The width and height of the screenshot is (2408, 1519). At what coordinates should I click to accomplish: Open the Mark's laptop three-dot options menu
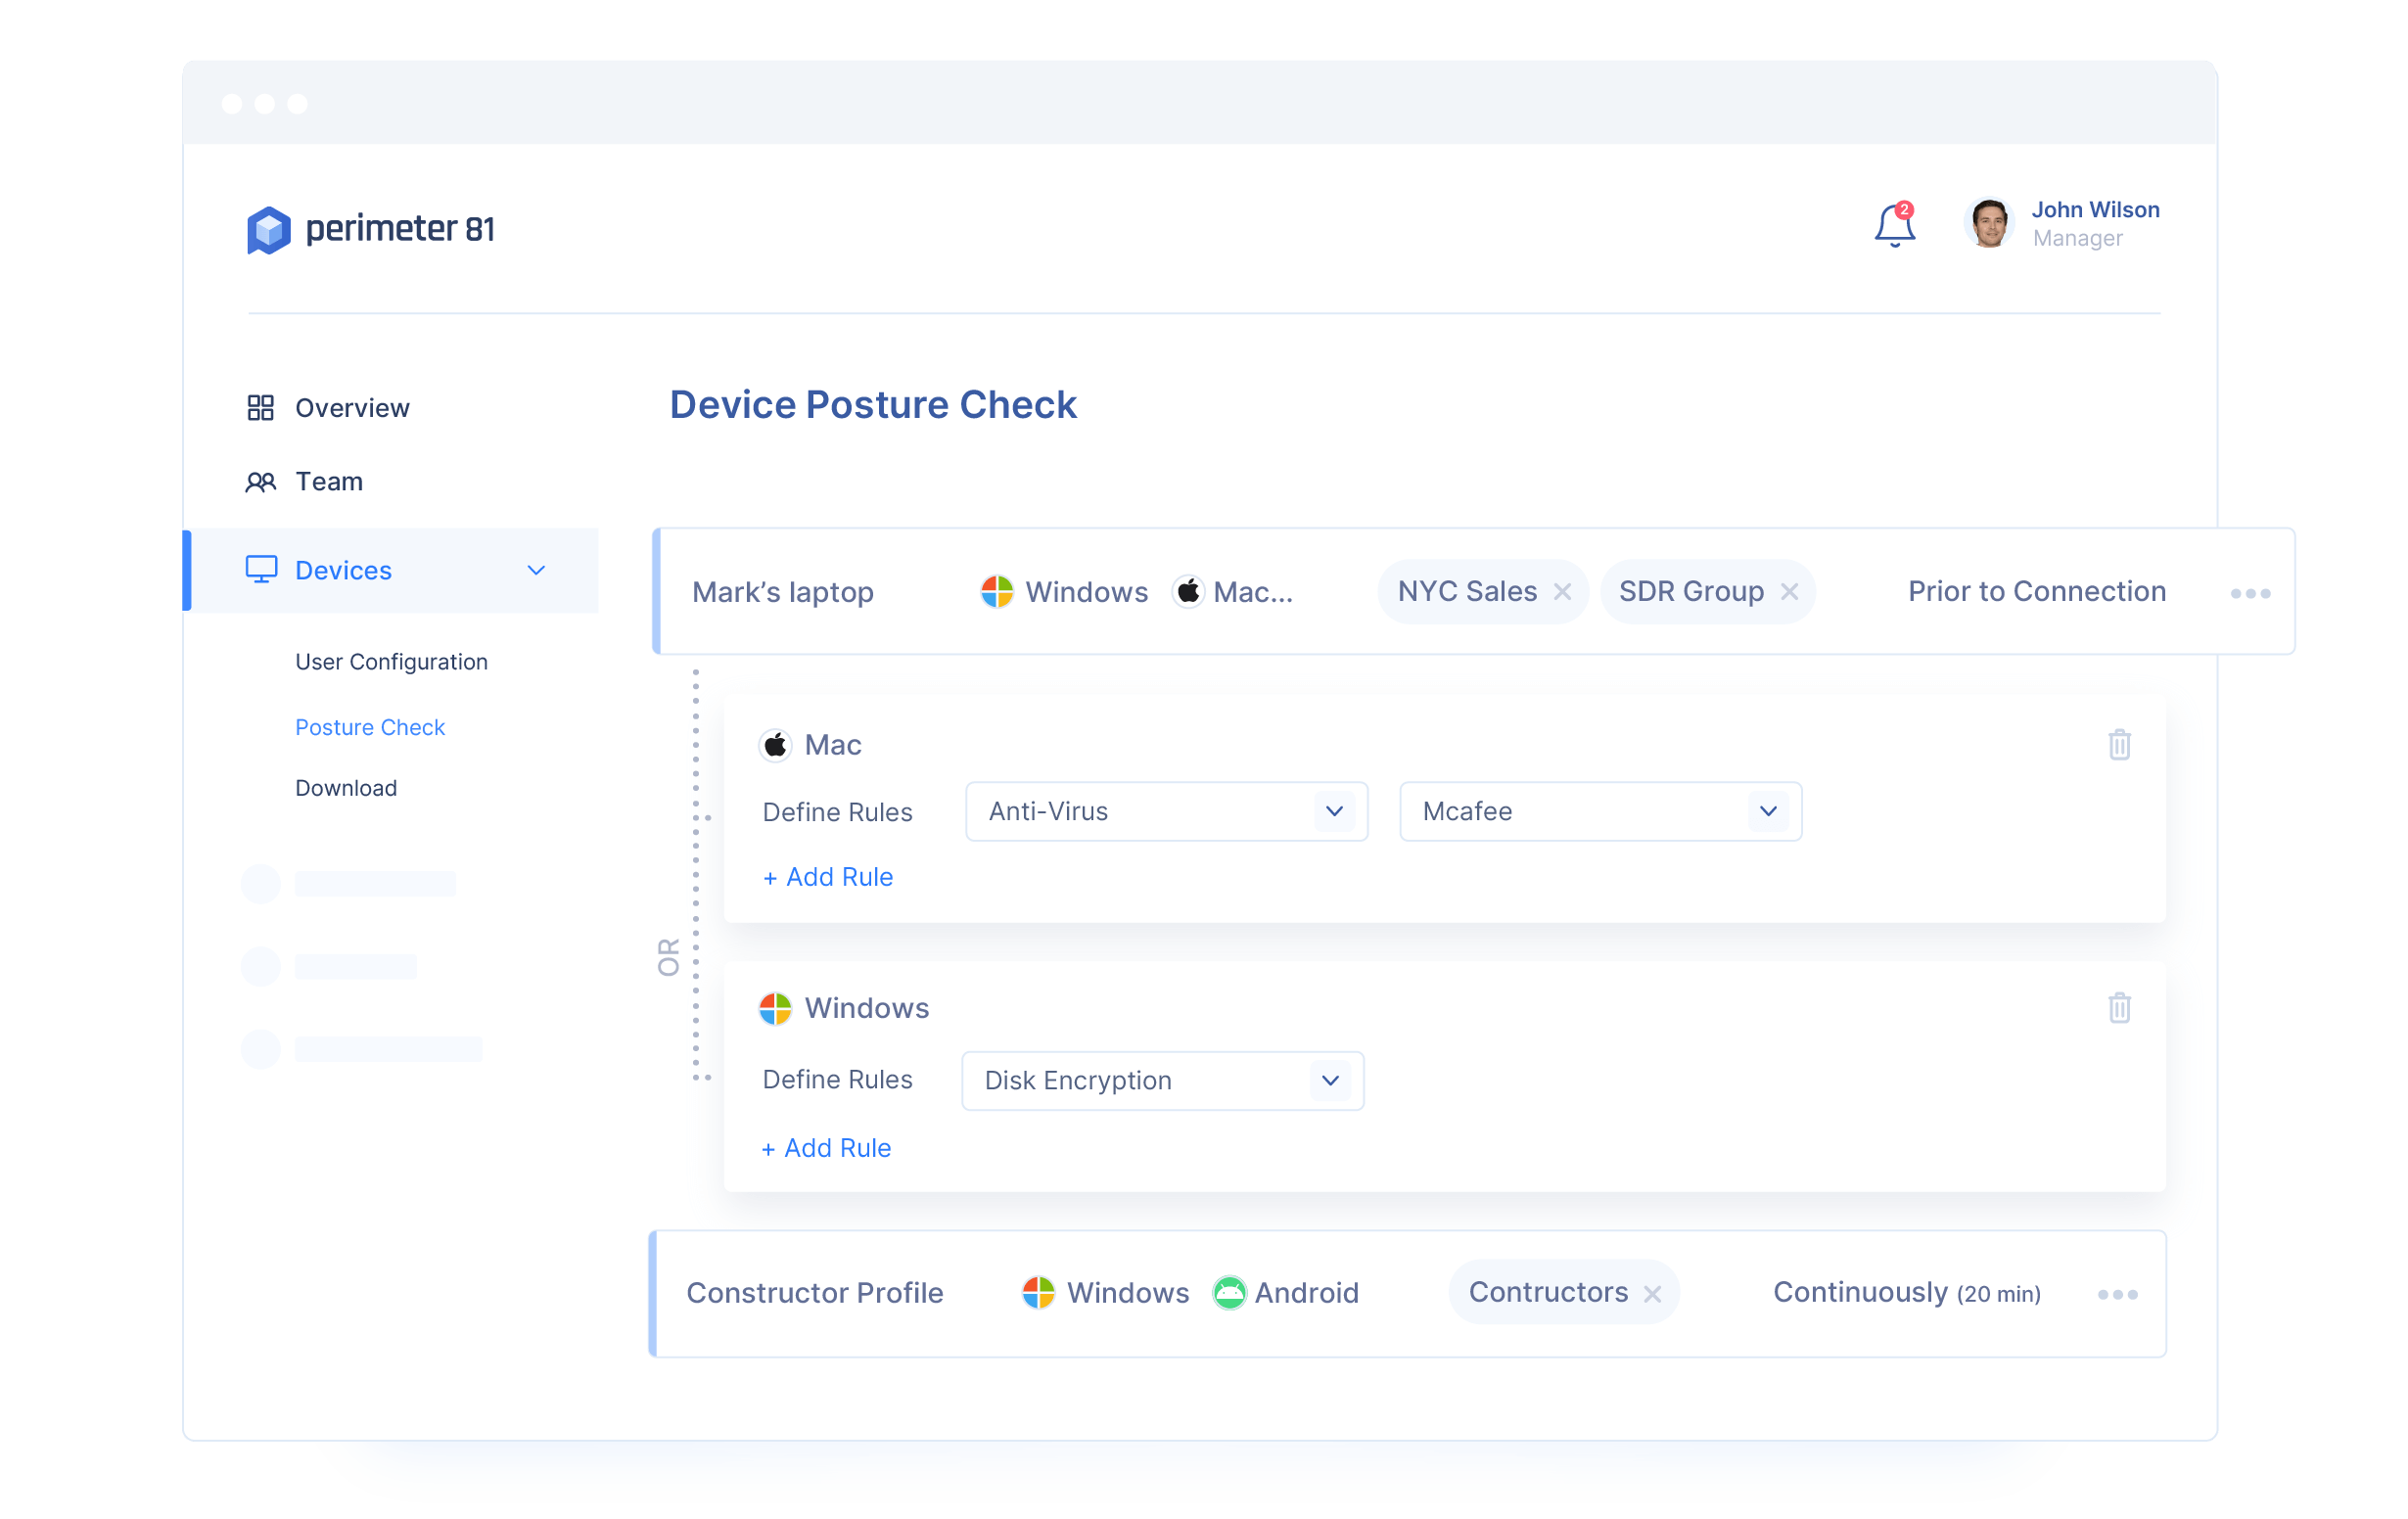tap(2249, 594)
